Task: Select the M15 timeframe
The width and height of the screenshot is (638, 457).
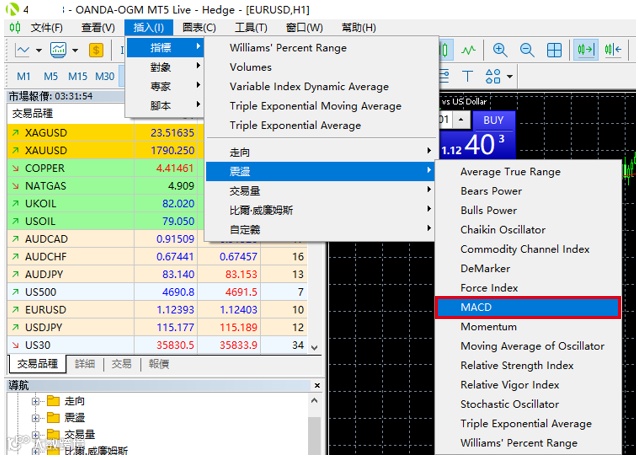Action: (78, 76)
